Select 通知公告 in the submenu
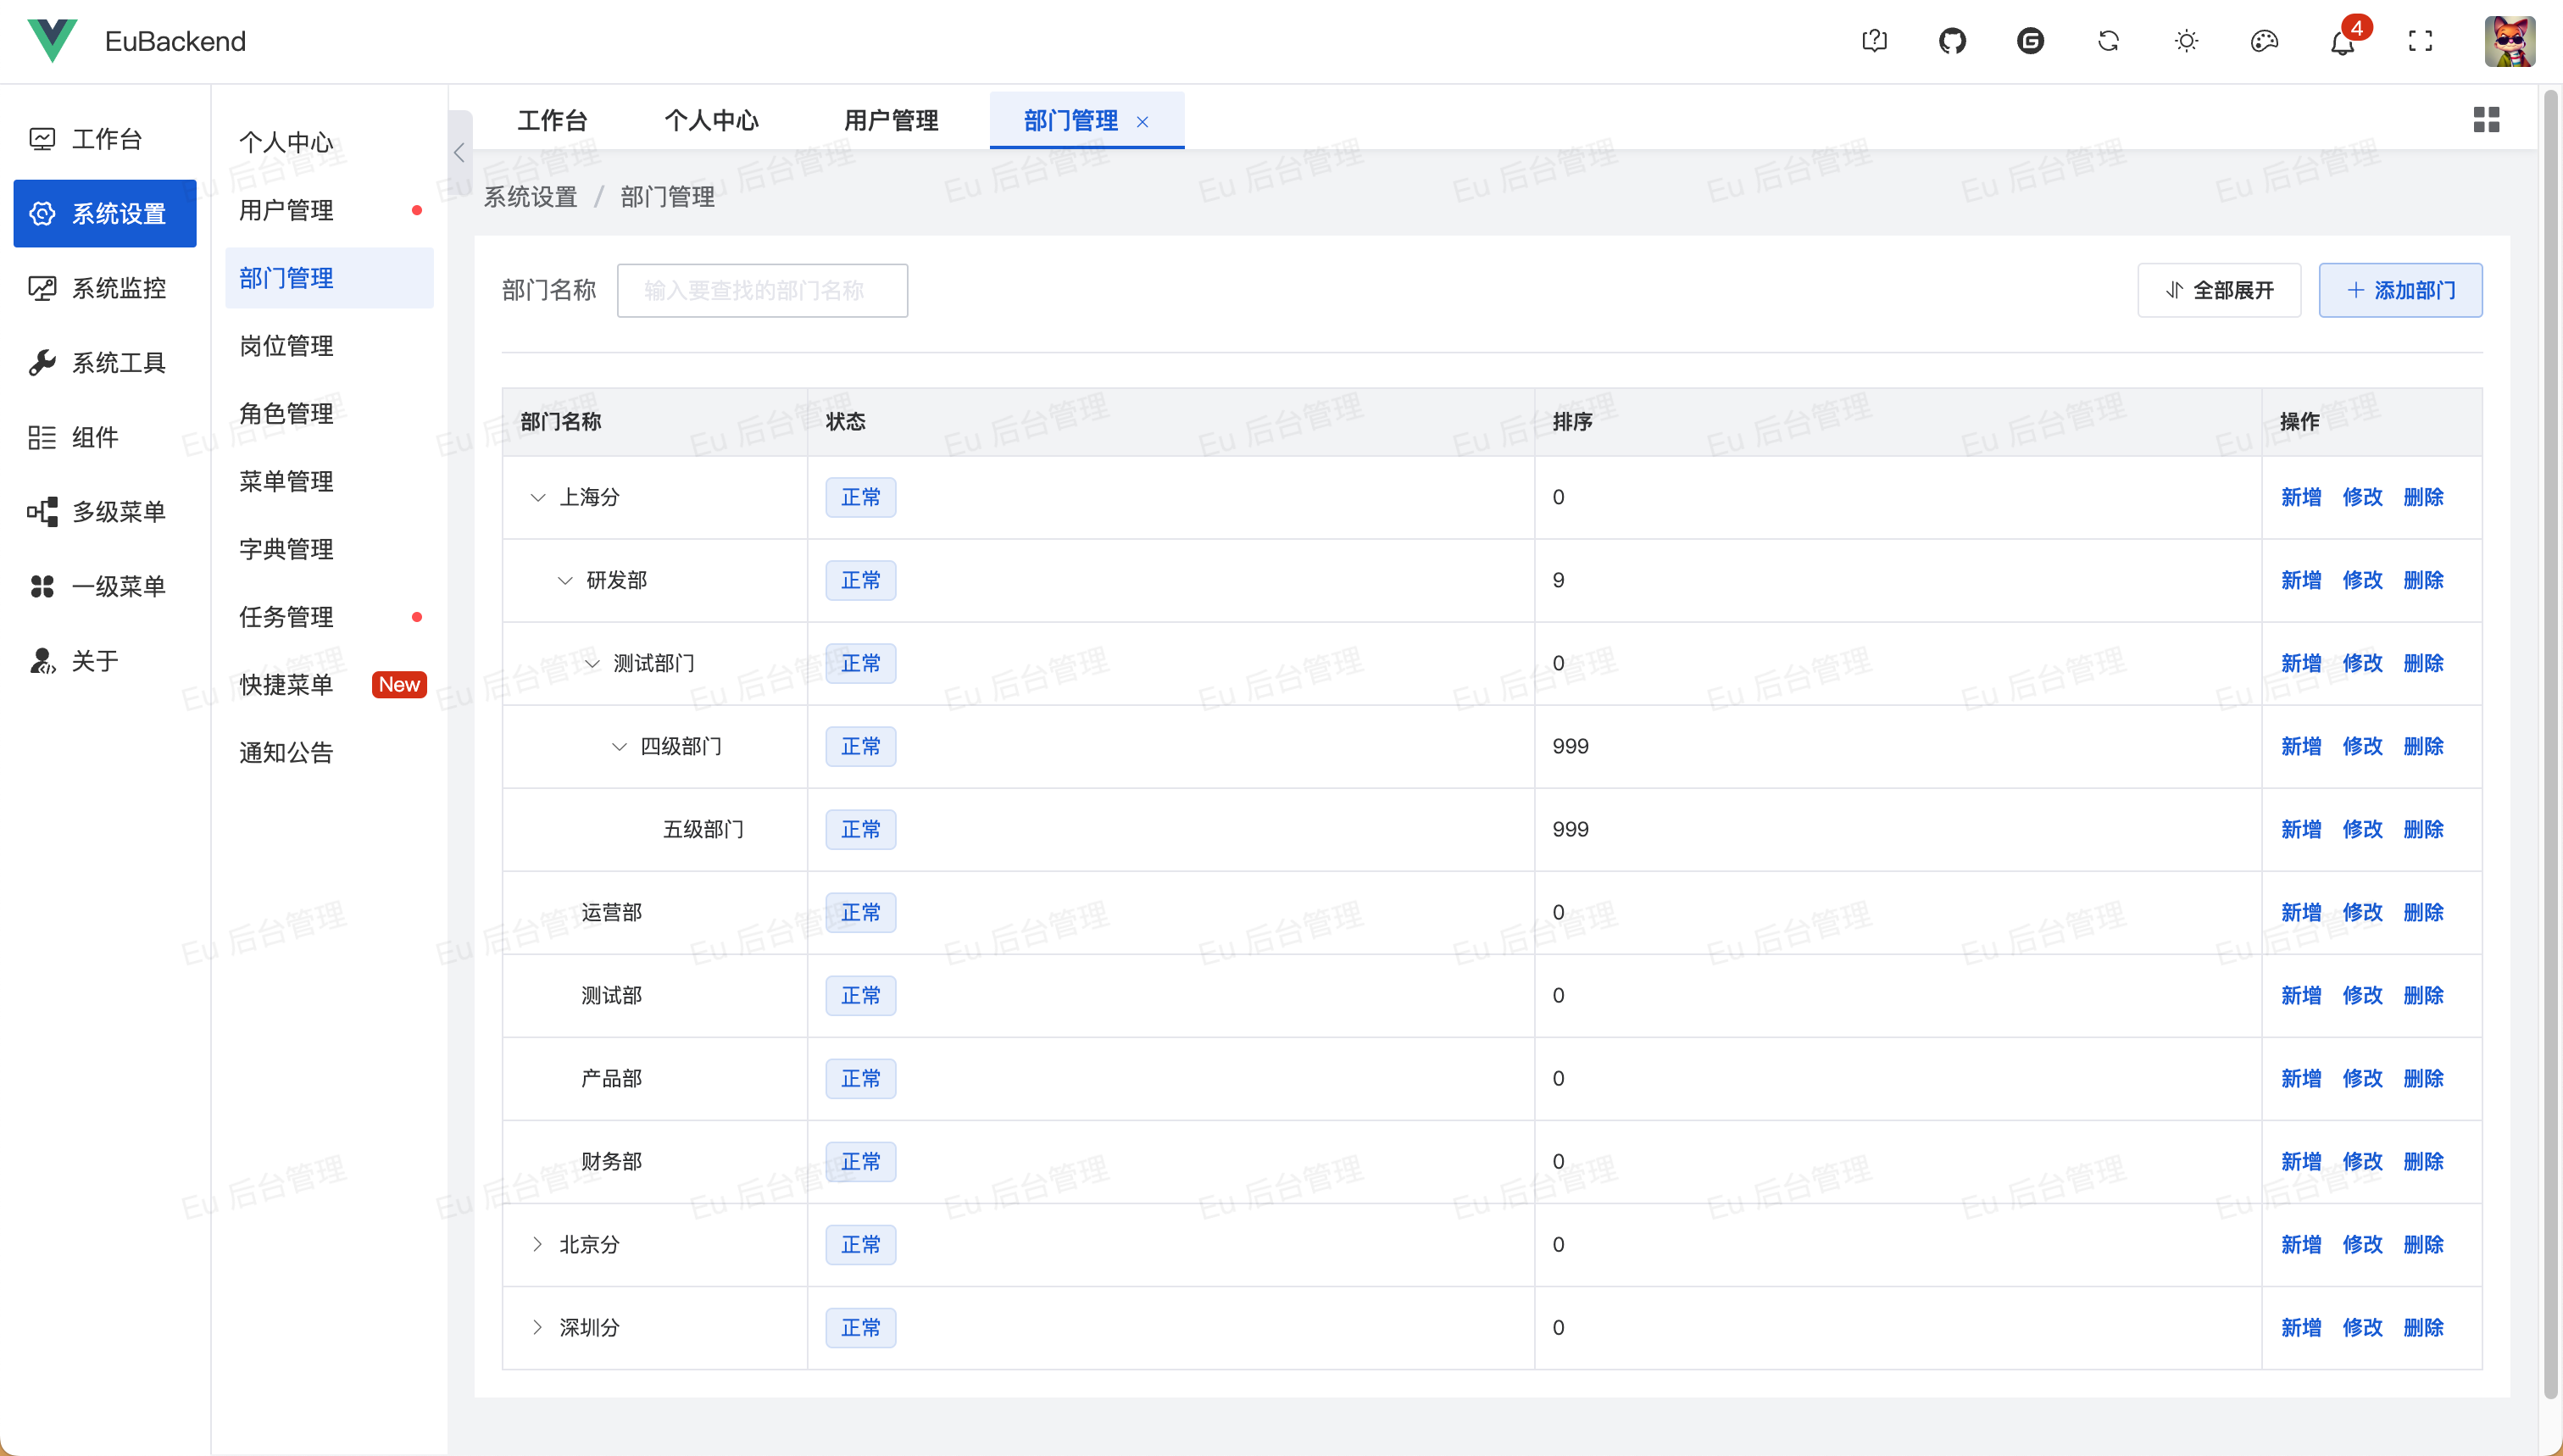The width and height of the screenshot is (2563, 1456). (329, 752)
